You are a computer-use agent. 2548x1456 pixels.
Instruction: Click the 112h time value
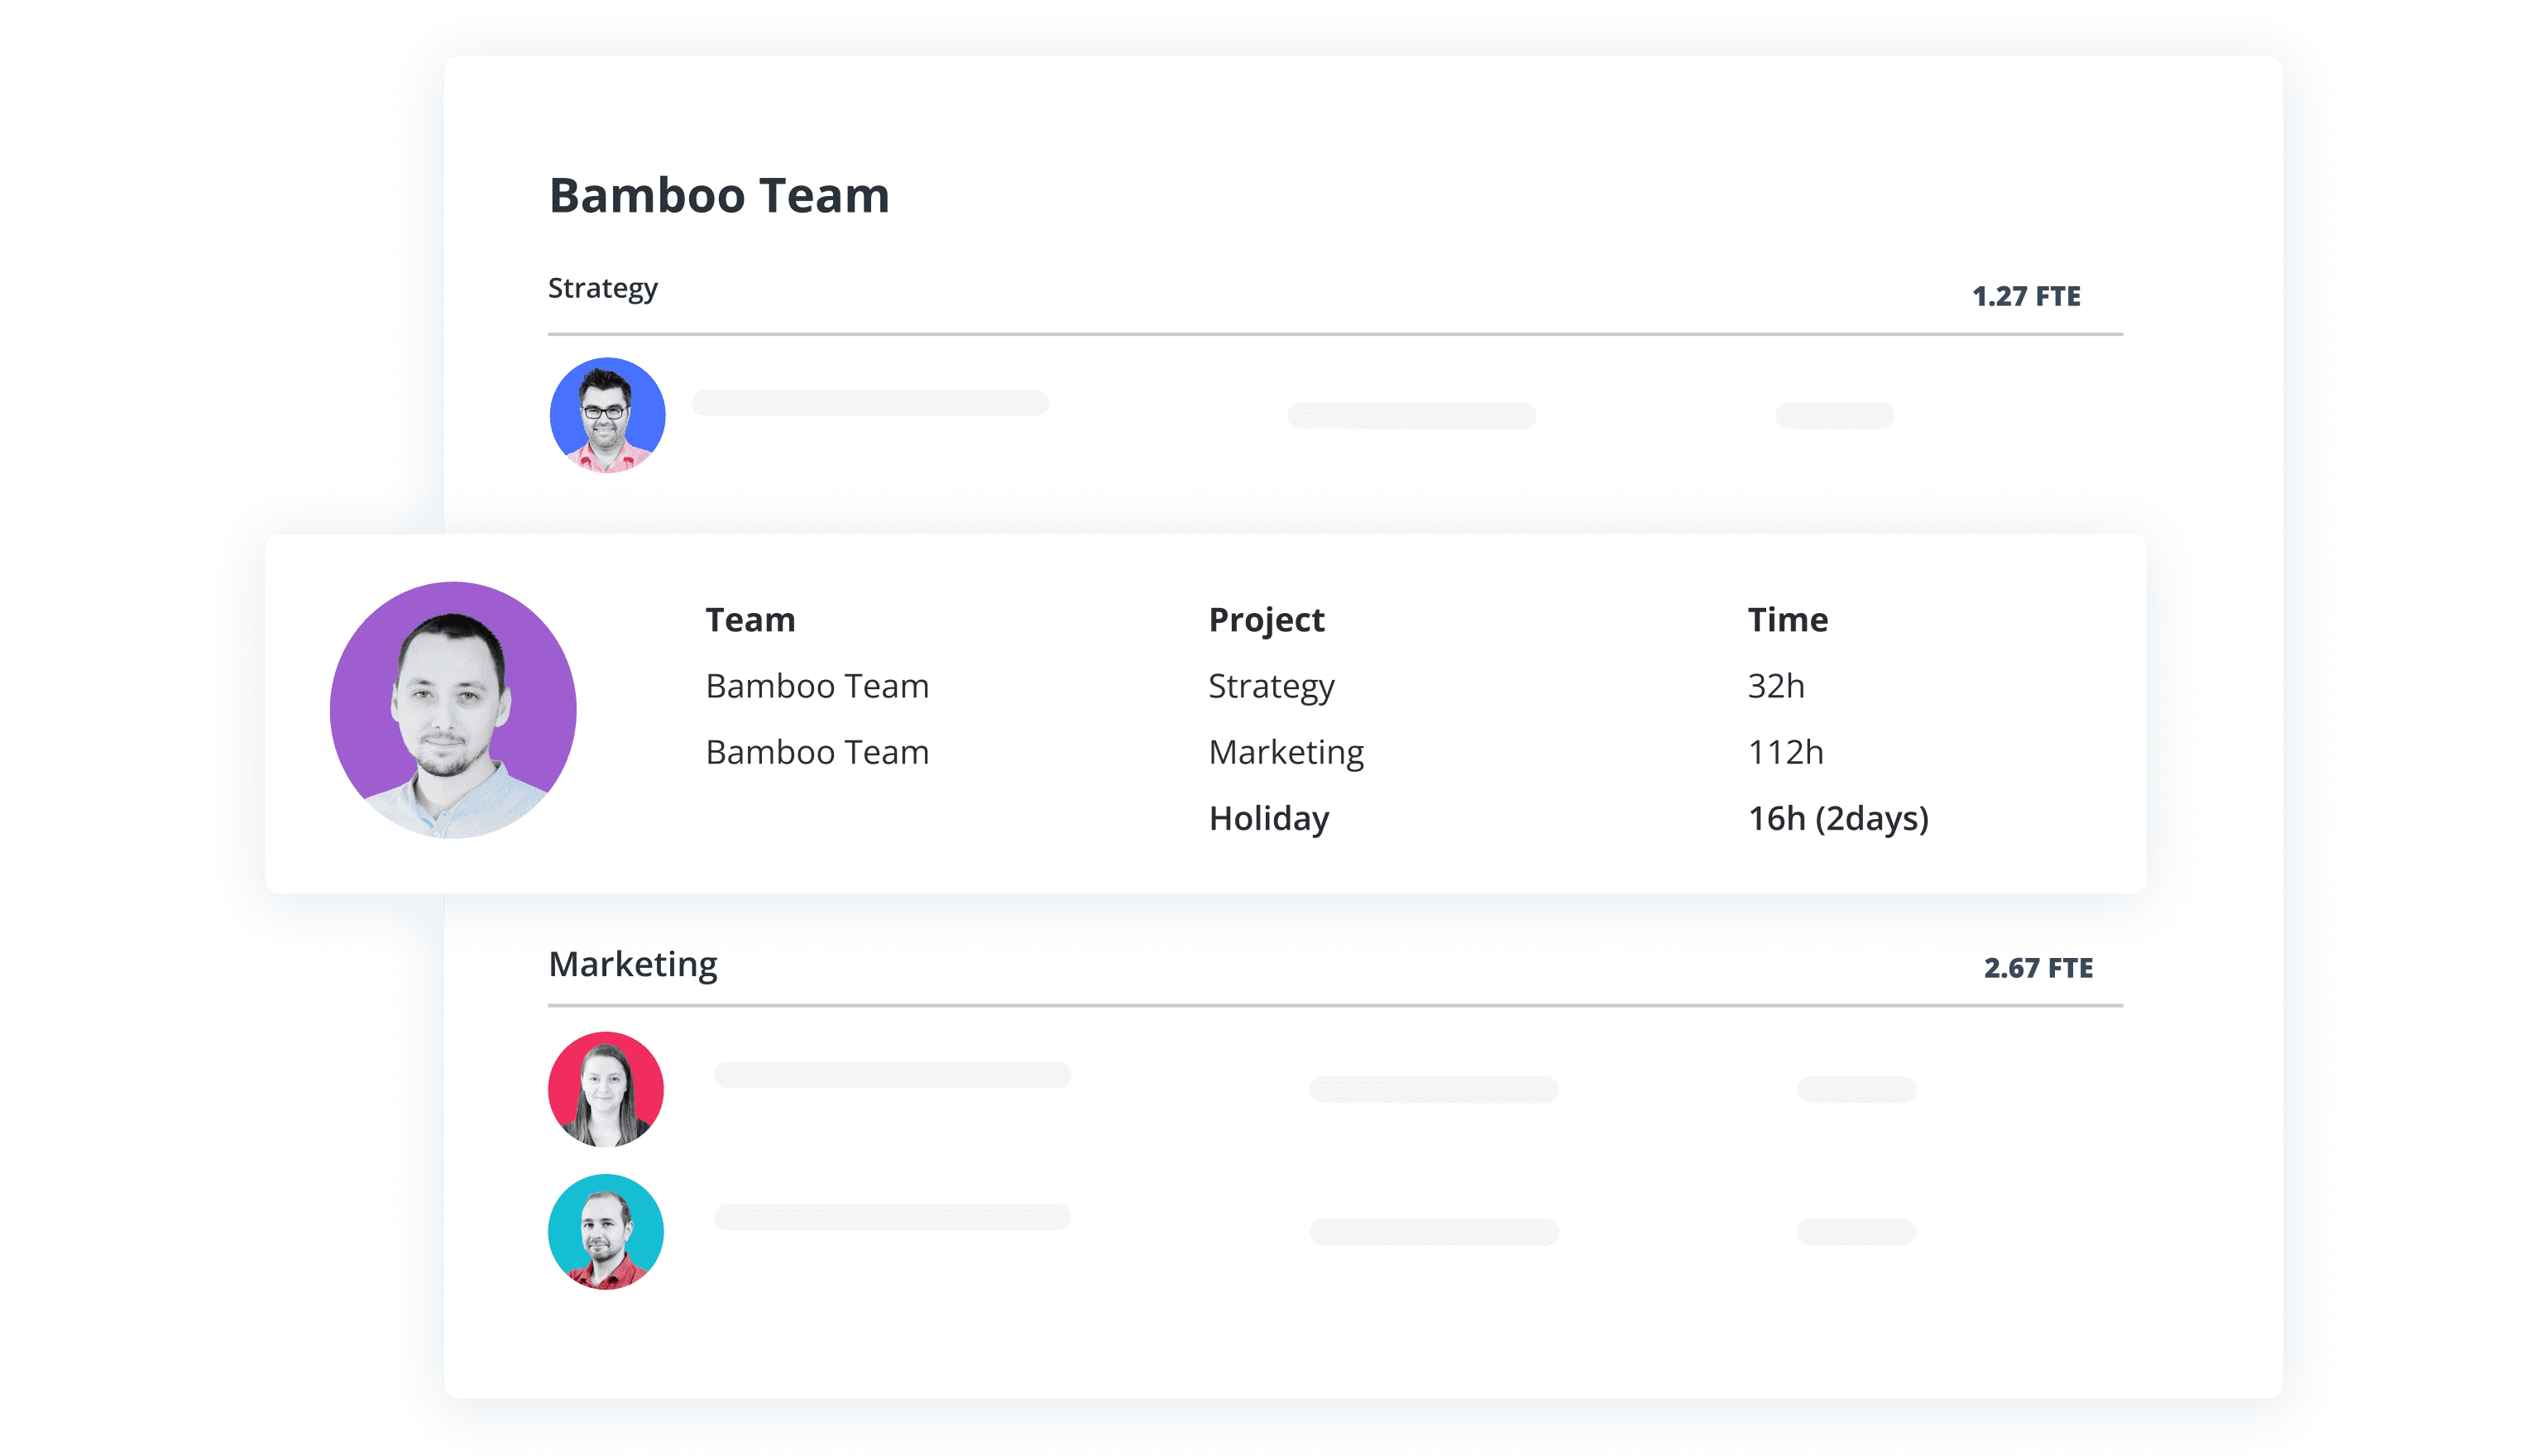click(x=1786, y=752)
